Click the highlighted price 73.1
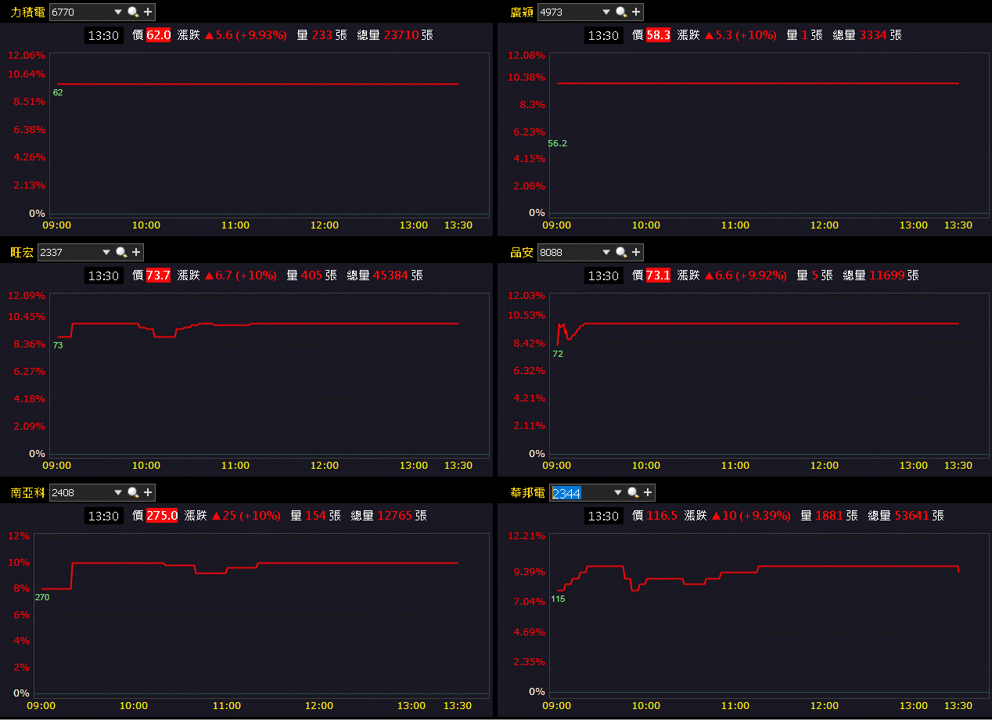The image size is (992, 720). point(658,275)
